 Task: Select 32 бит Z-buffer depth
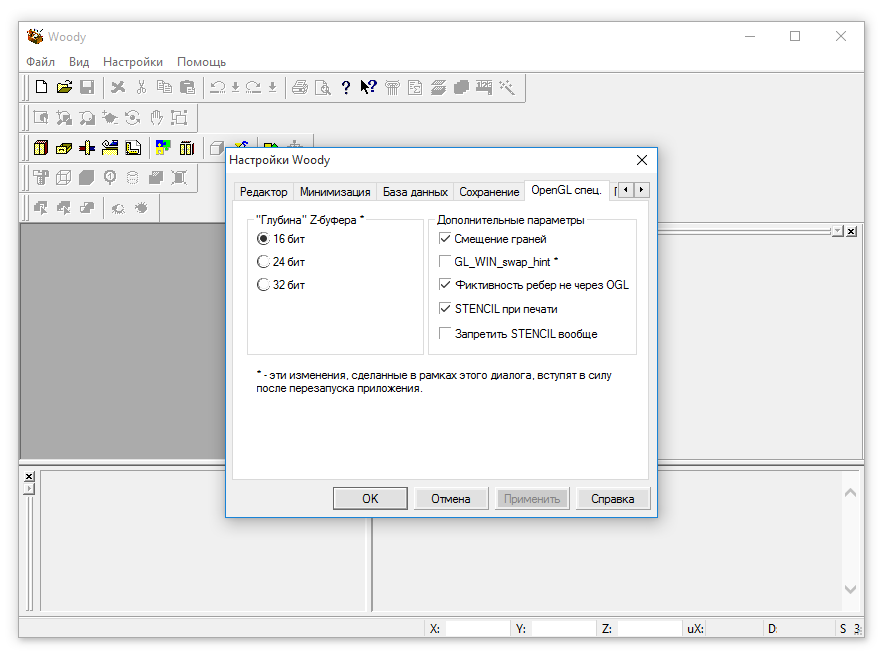(x=281, y=285)
